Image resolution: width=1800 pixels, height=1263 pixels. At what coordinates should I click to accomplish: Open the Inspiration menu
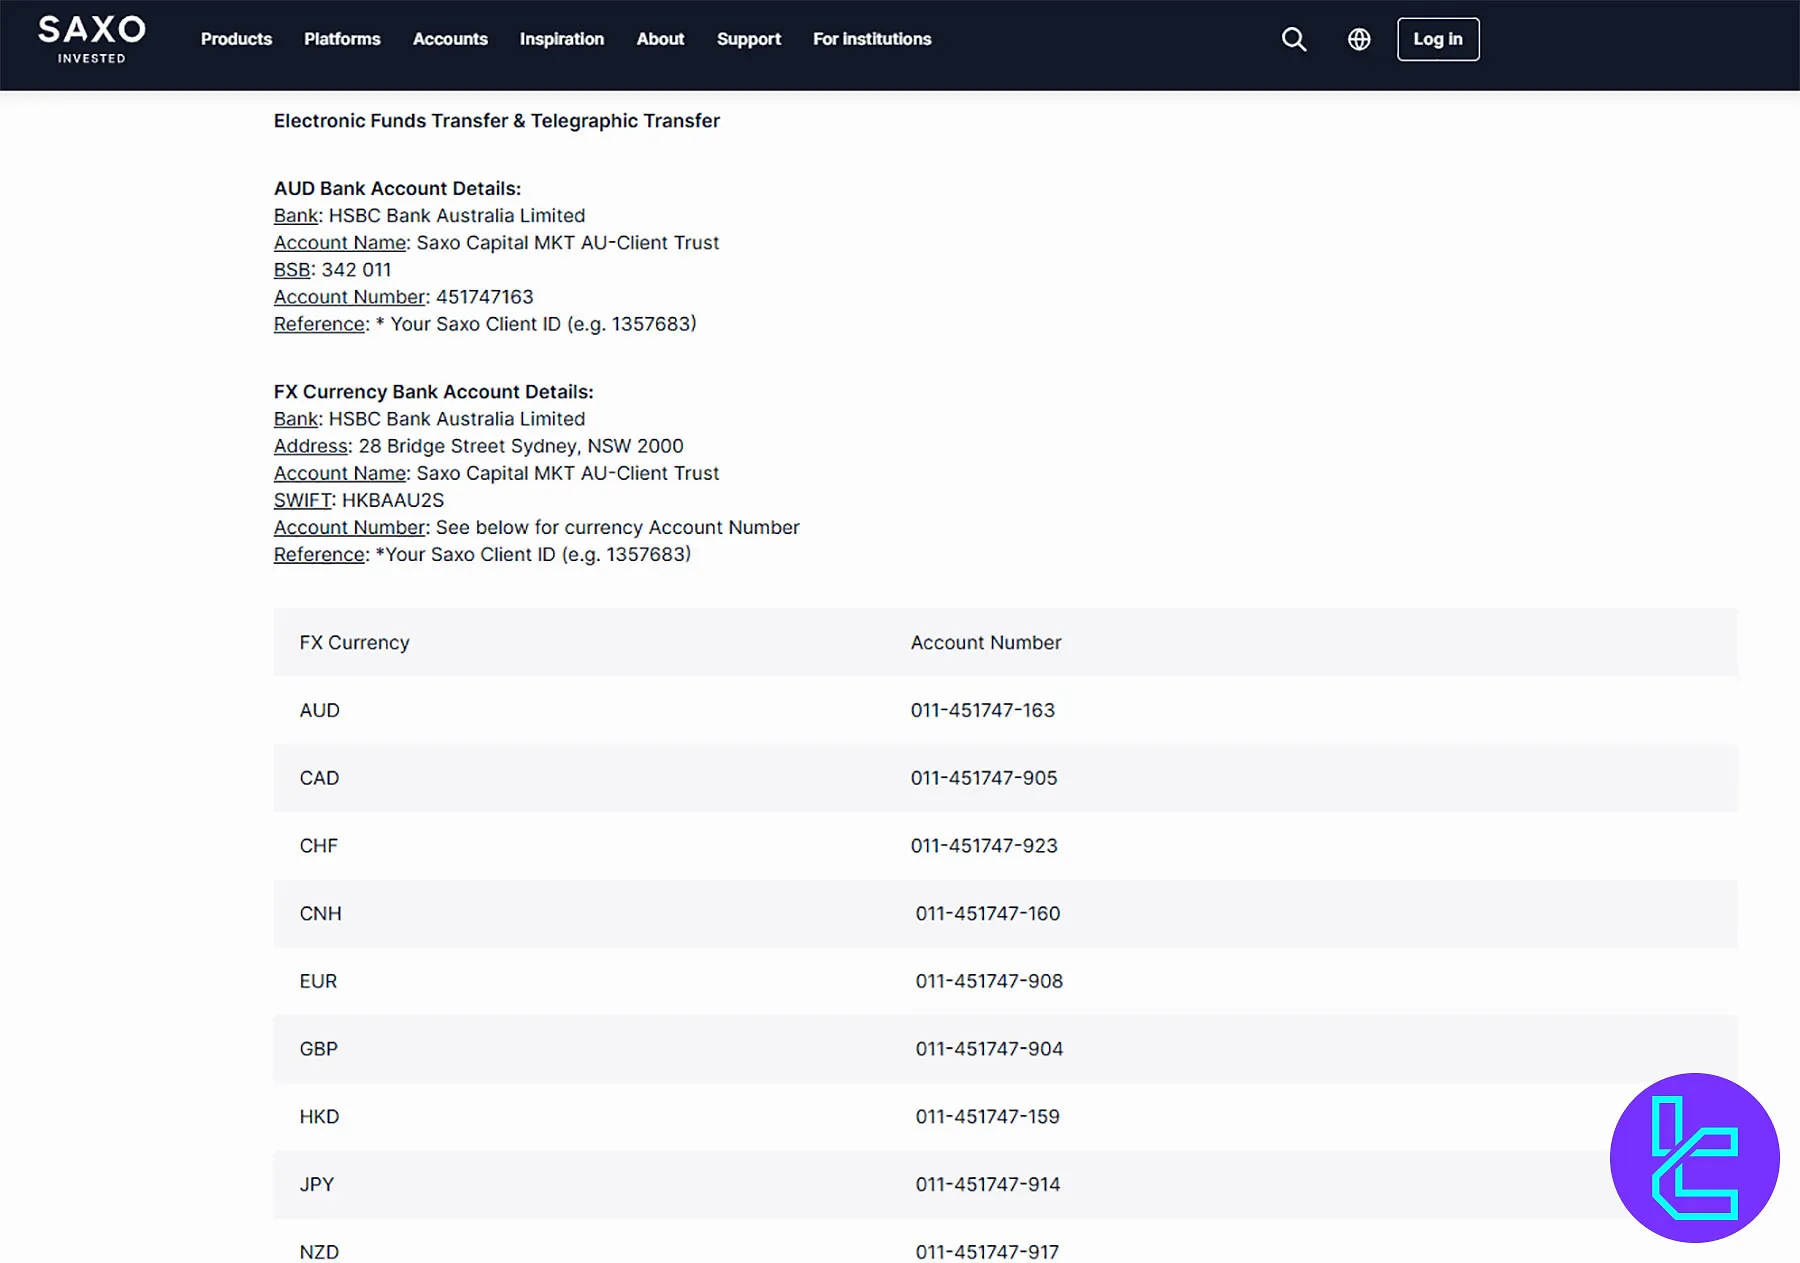pyautogui.click(x=561, y=39)
